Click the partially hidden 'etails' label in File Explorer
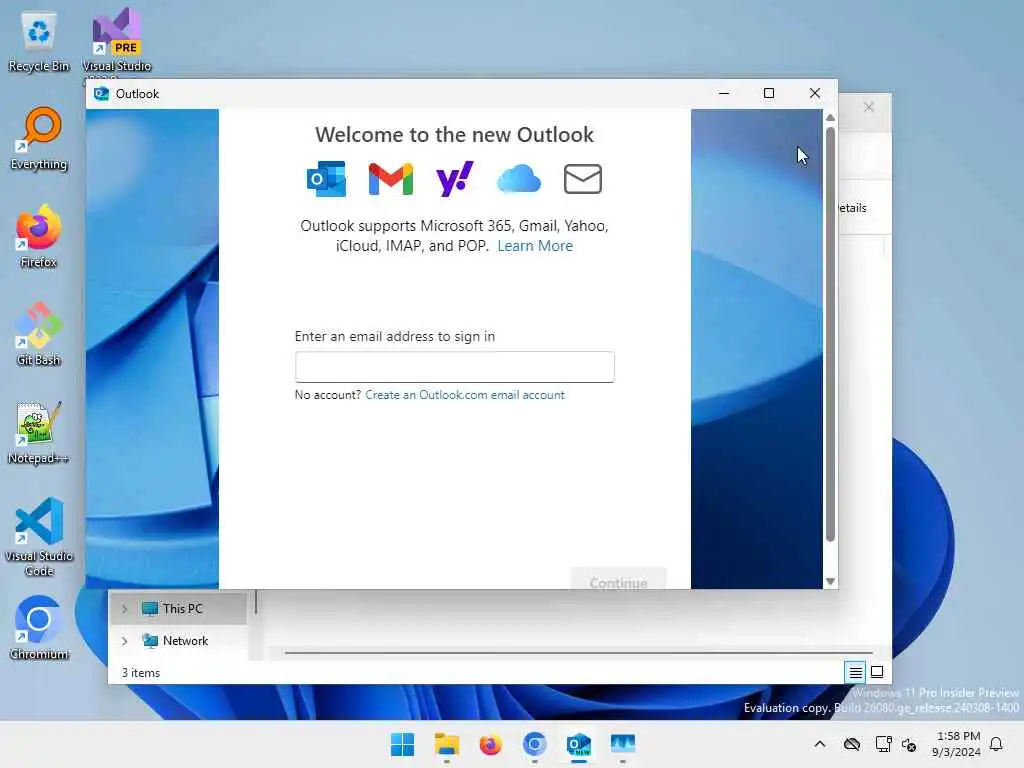The height and width of the screenshot is (768, 1024). click(x=852, y=208)
